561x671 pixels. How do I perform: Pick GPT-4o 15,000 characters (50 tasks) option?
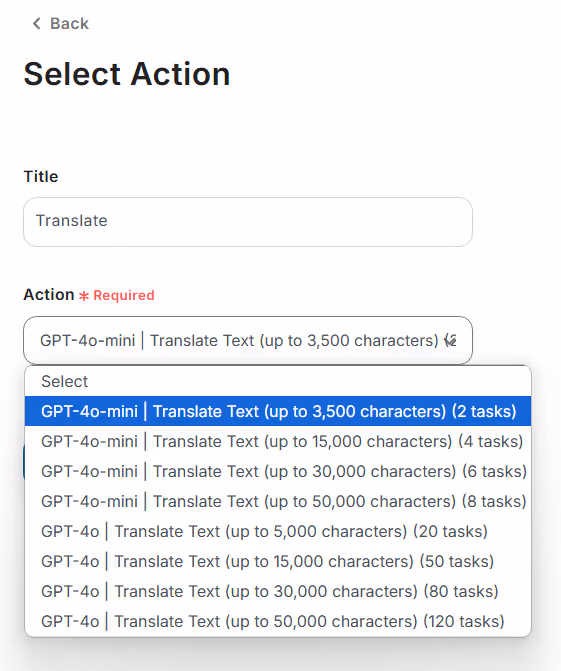point(278,561)
